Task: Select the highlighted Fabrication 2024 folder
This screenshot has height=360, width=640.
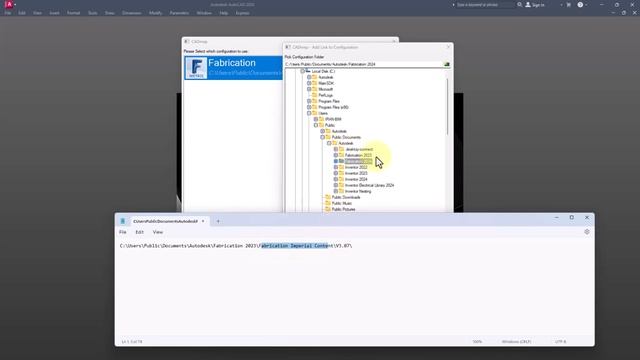Action: coord(358,161)
